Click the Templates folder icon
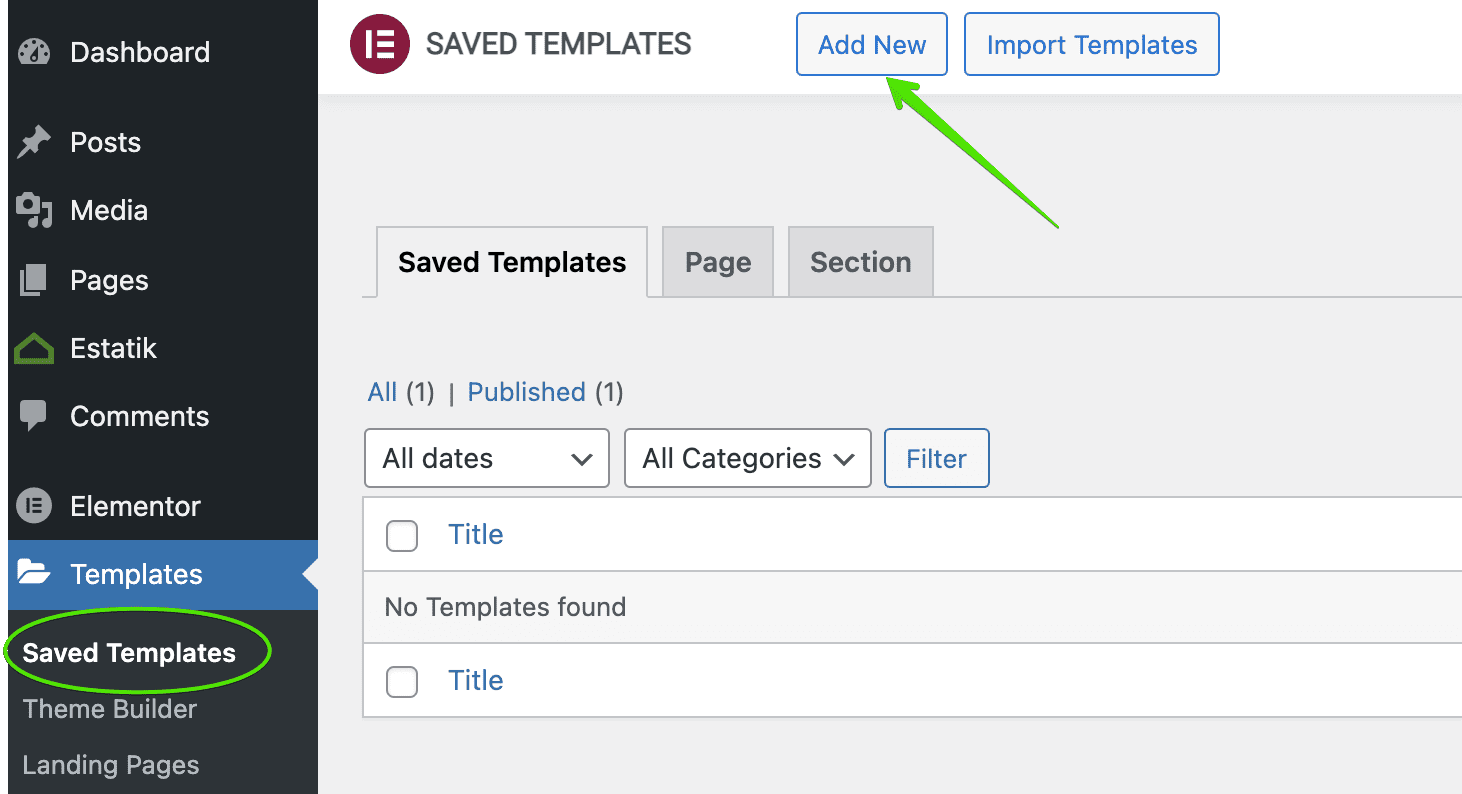This screenshot has height=794, width=1462. [x=34, y=574]
